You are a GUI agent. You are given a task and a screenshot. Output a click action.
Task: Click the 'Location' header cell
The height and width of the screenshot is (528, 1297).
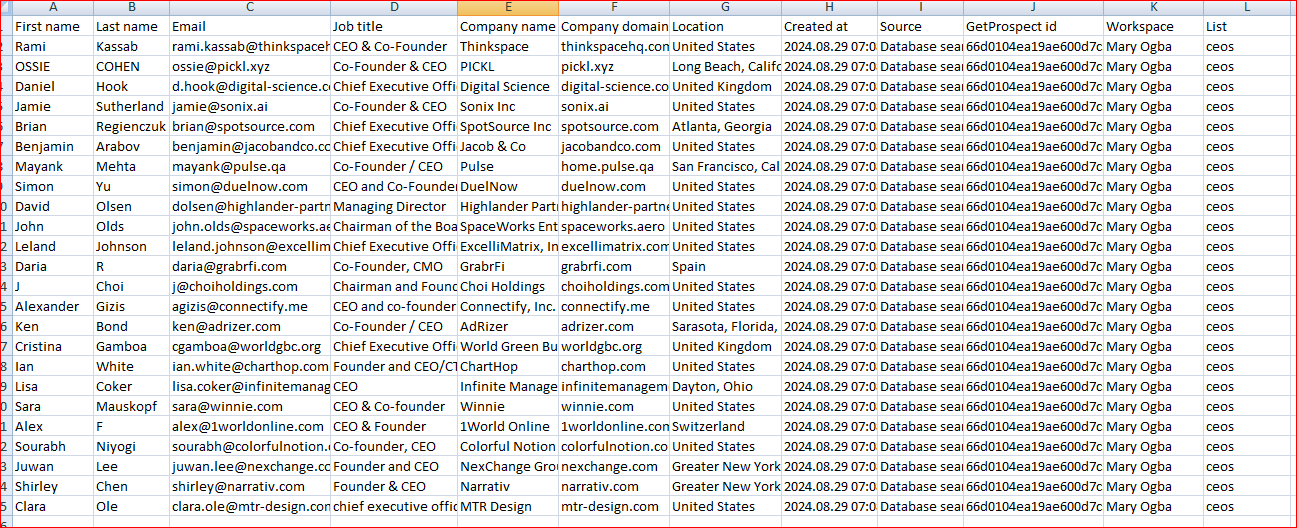725,26
